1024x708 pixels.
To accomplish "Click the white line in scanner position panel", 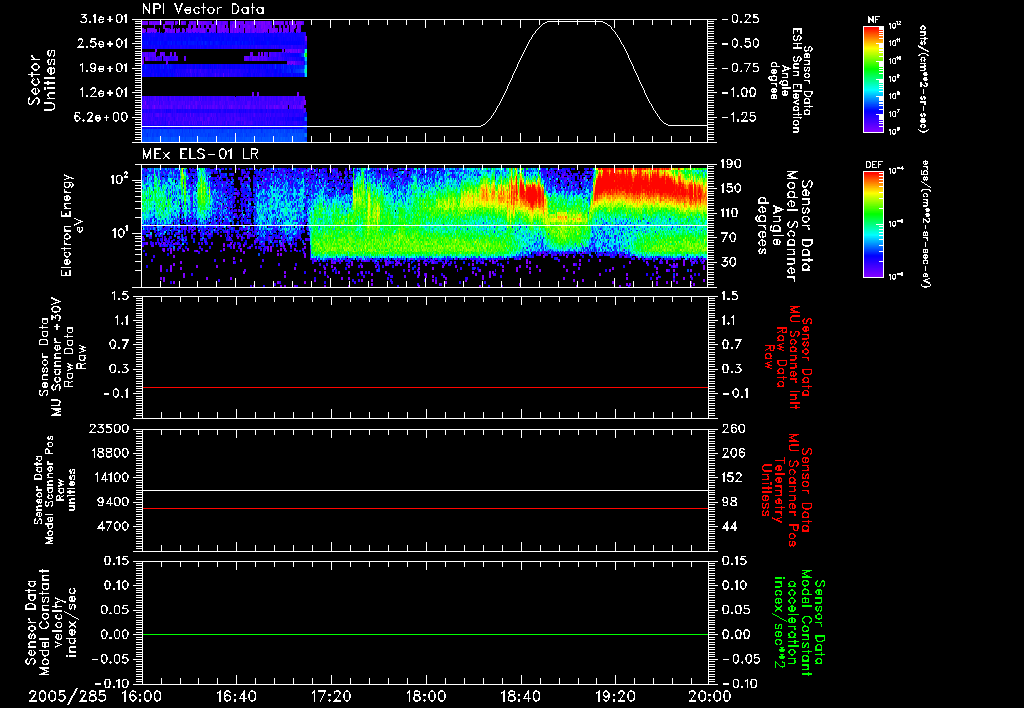I will click(x=425, y=491).
